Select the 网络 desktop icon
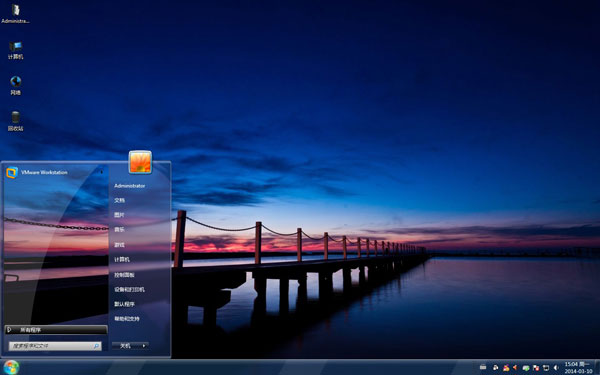The width and height of the screenshot is (600, 375). pyautogui.click(x=15, y=85)
